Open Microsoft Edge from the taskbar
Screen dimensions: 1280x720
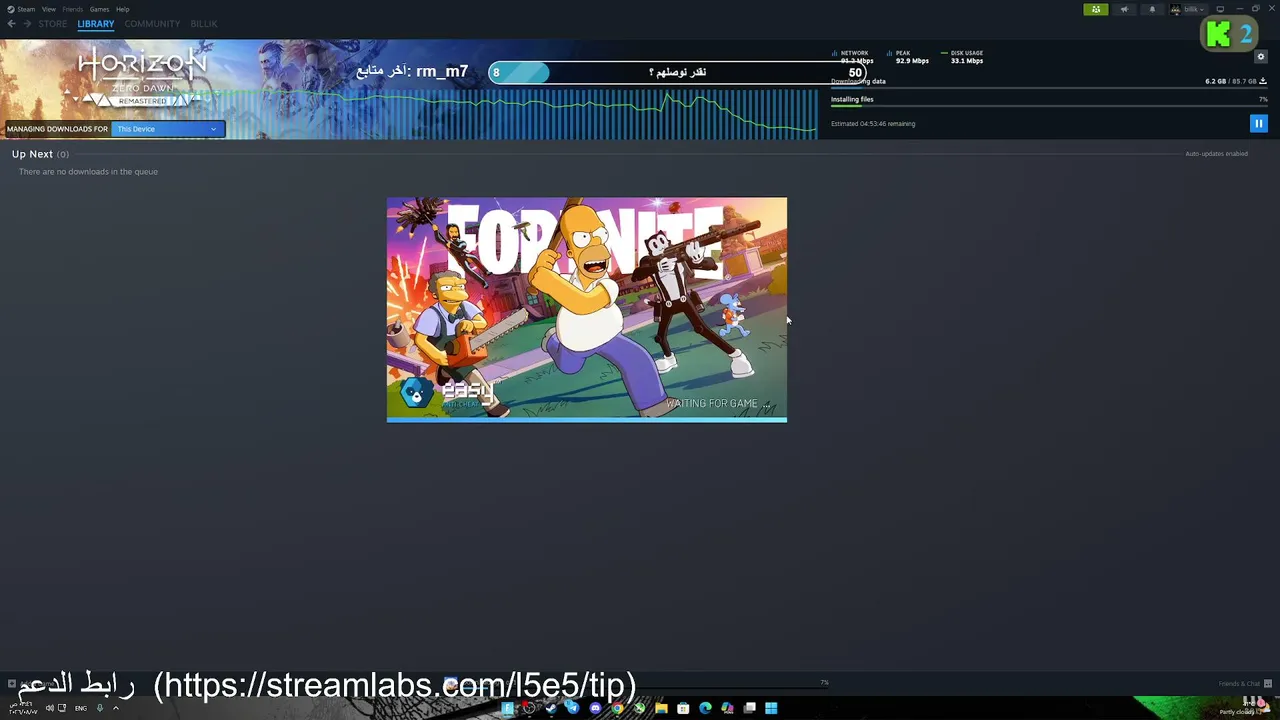[x=705, y=708]
